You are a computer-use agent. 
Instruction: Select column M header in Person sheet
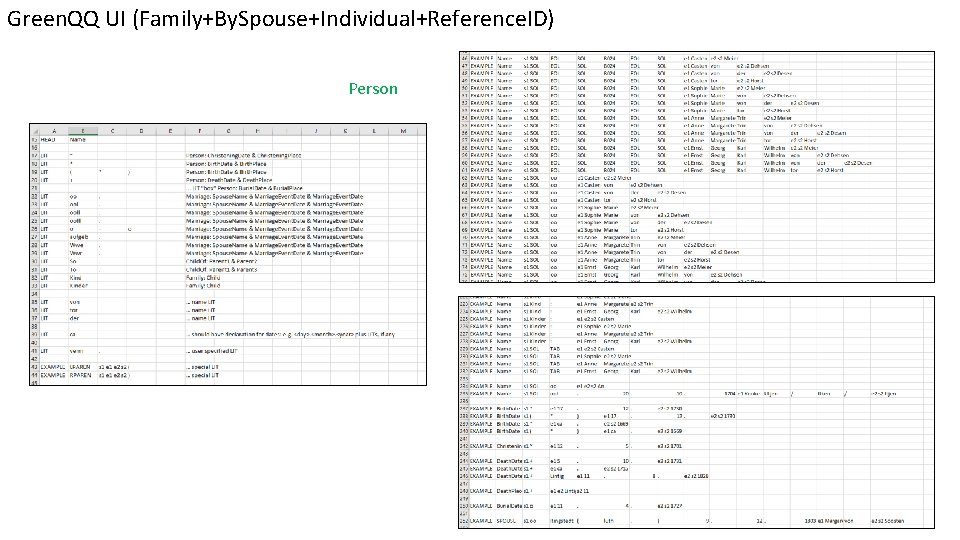click(403, 131)
